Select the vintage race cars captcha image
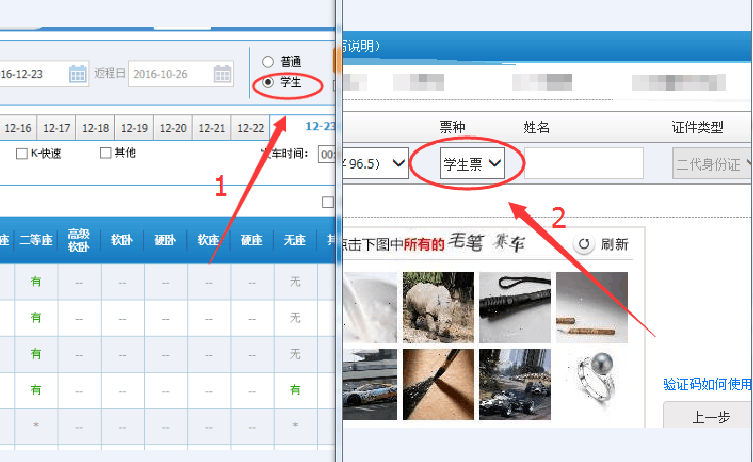Viewport: 753px width, 462px height. click(x=515, y=384)
